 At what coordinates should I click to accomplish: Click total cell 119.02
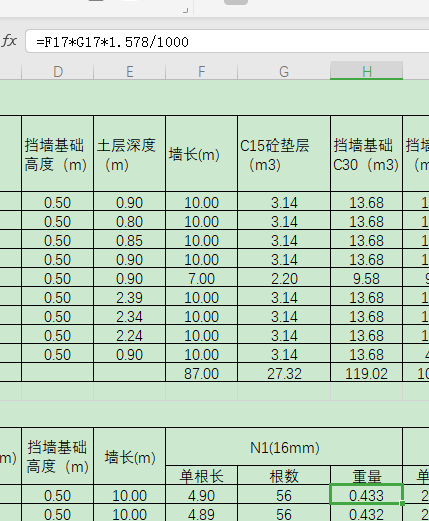[x=366, y=373]
